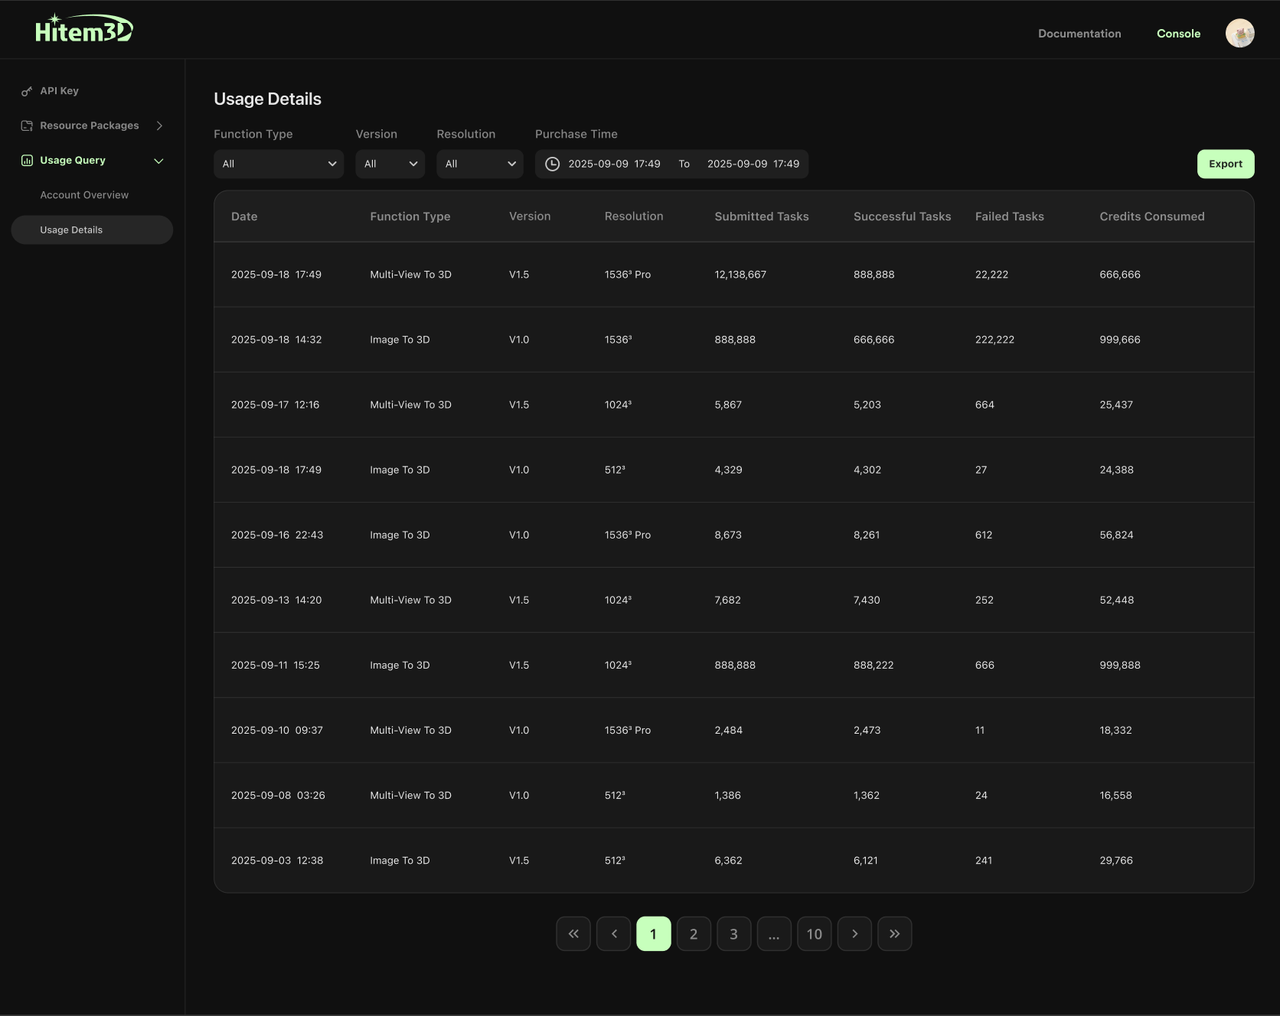Viewport: 1280px width, 1016px height.
Task: Collapse the Usage Query section chevron
Action: [158, 161]
